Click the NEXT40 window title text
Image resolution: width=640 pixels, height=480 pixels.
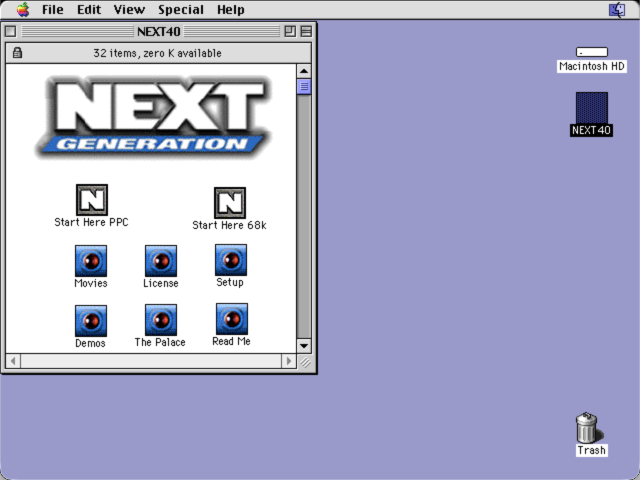[158, 31]
